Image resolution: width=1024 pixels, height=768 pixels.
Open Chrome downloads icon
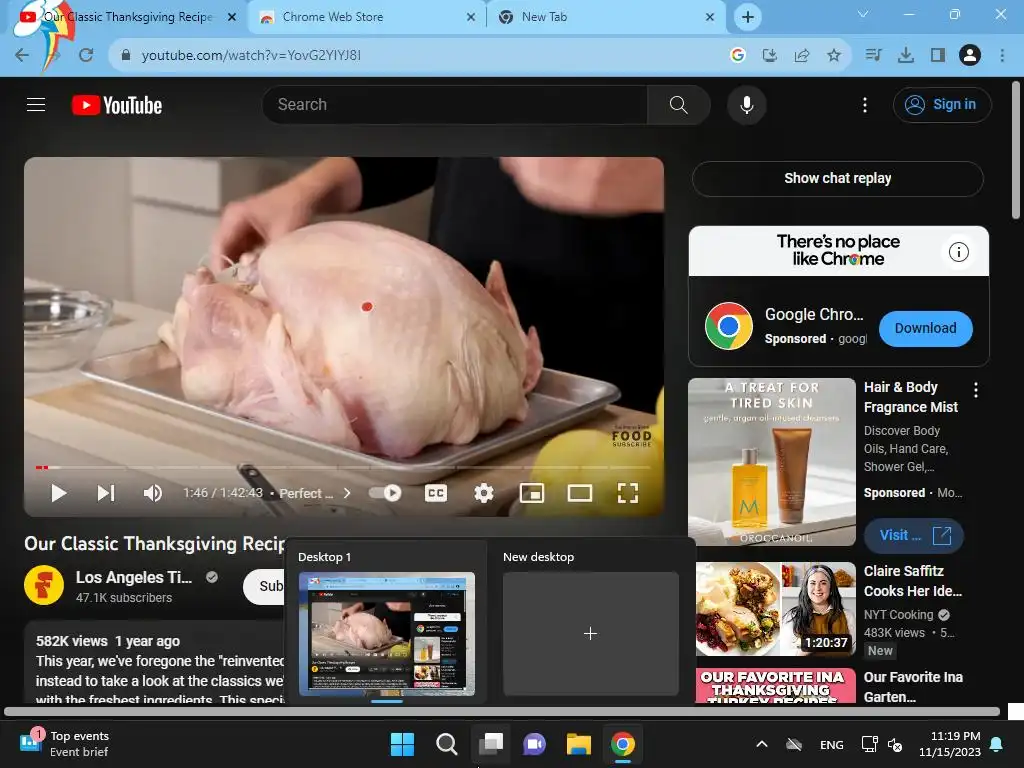coord(905,55)
